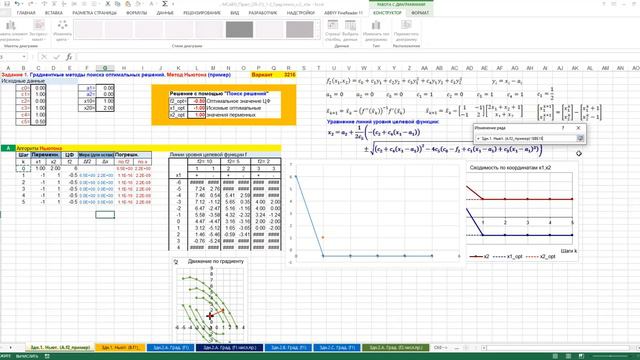
Task: Select the first chart style thumbnail
Action: point(88,30)
